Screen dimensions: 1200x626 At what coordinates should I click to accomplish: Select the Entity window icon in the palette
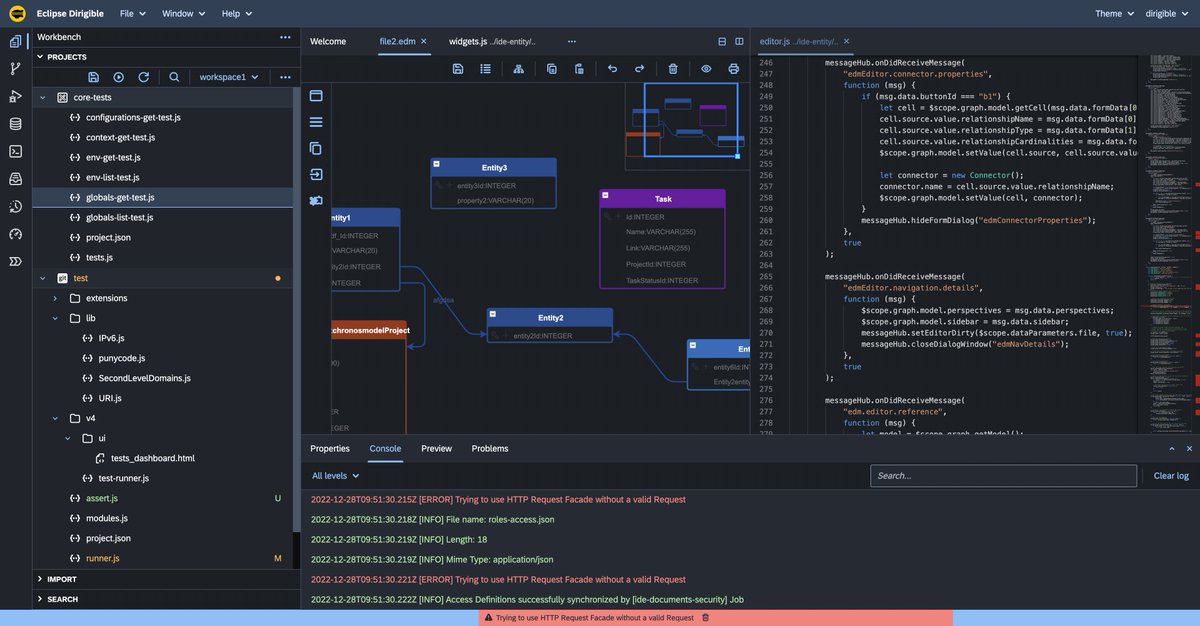tap(316, 96)
